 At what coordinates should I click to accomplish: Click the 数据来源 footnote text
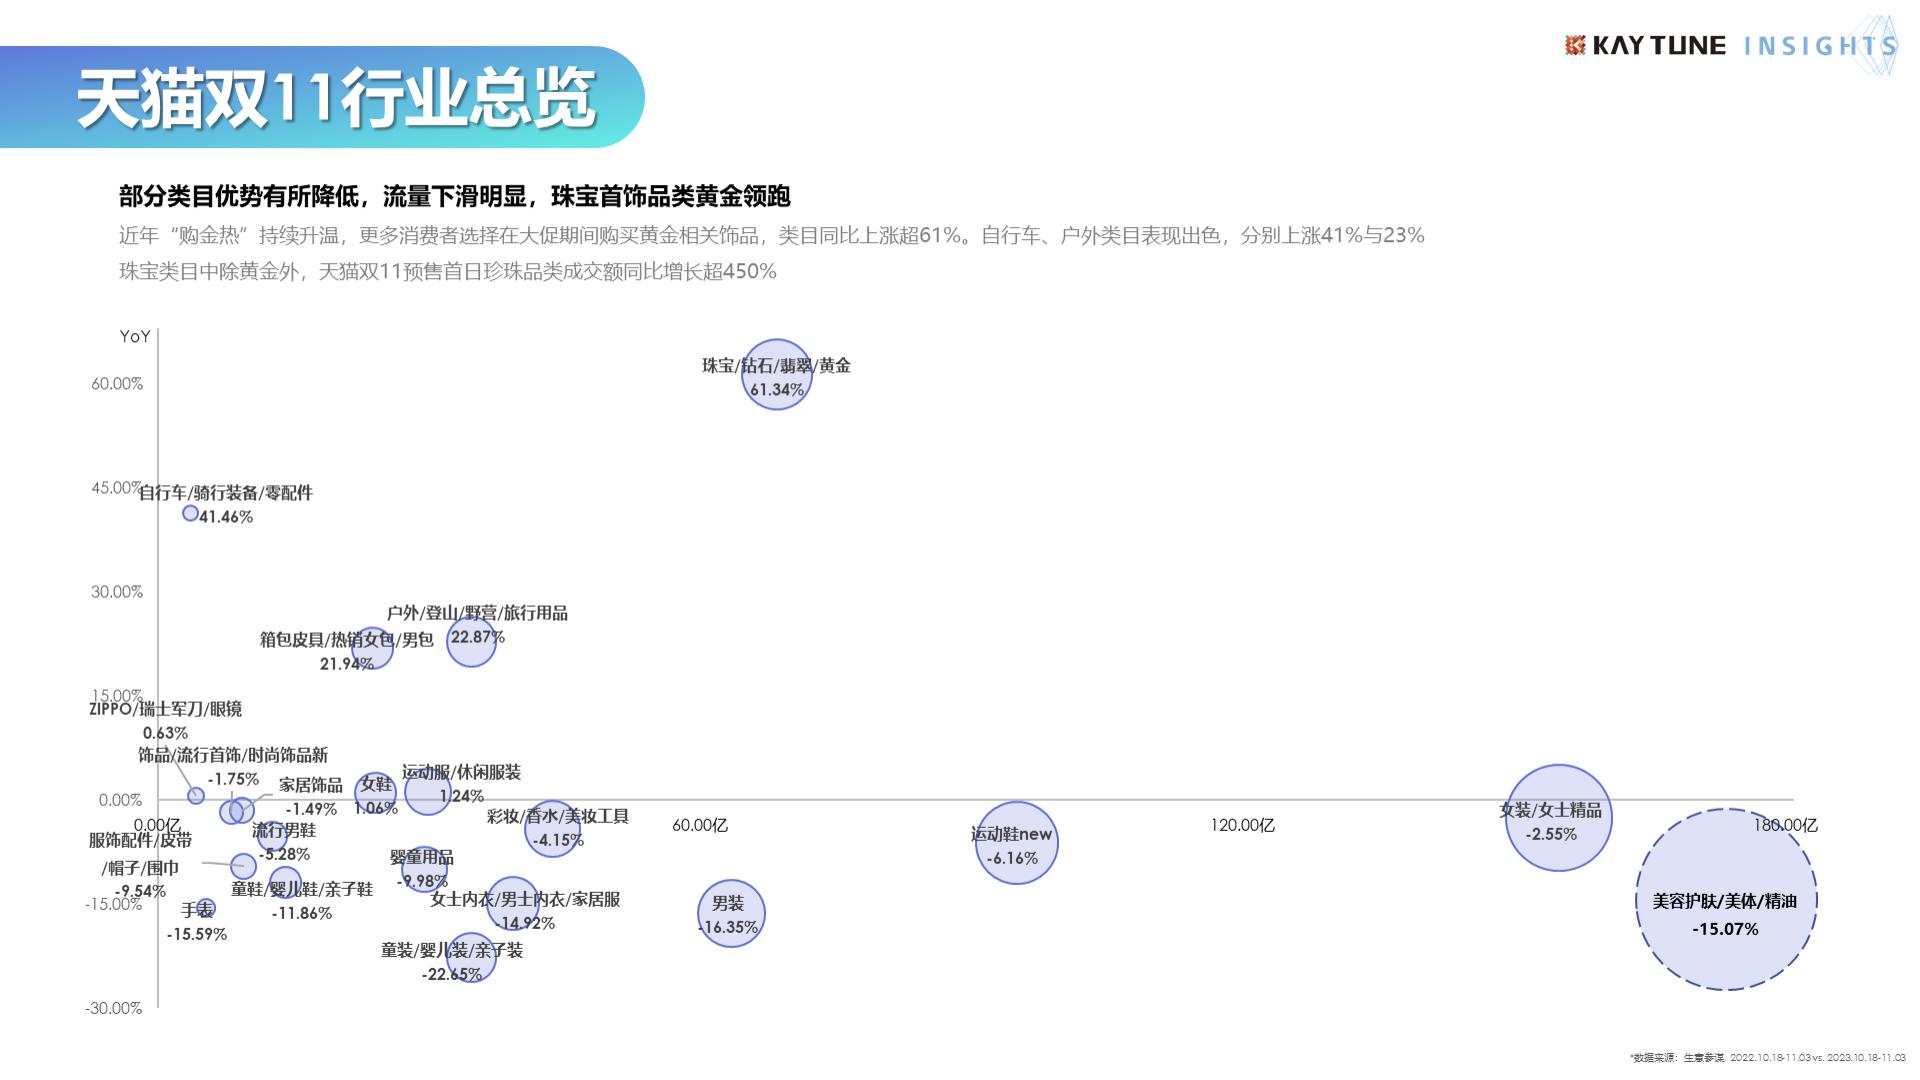click(x=1767, y=1057)
